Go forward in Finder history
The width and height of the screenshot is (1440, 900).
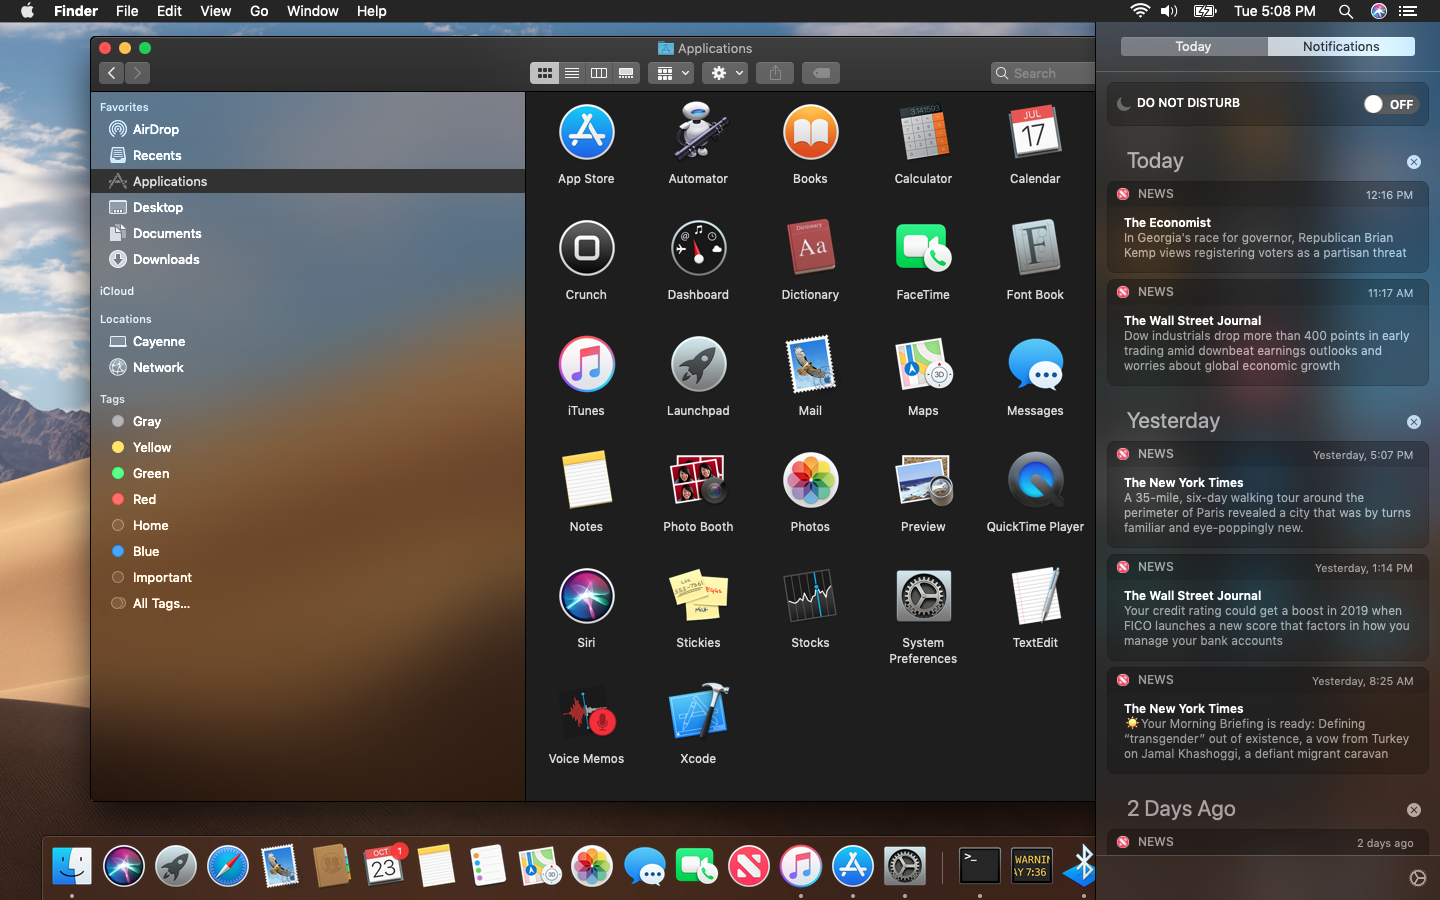138,73
